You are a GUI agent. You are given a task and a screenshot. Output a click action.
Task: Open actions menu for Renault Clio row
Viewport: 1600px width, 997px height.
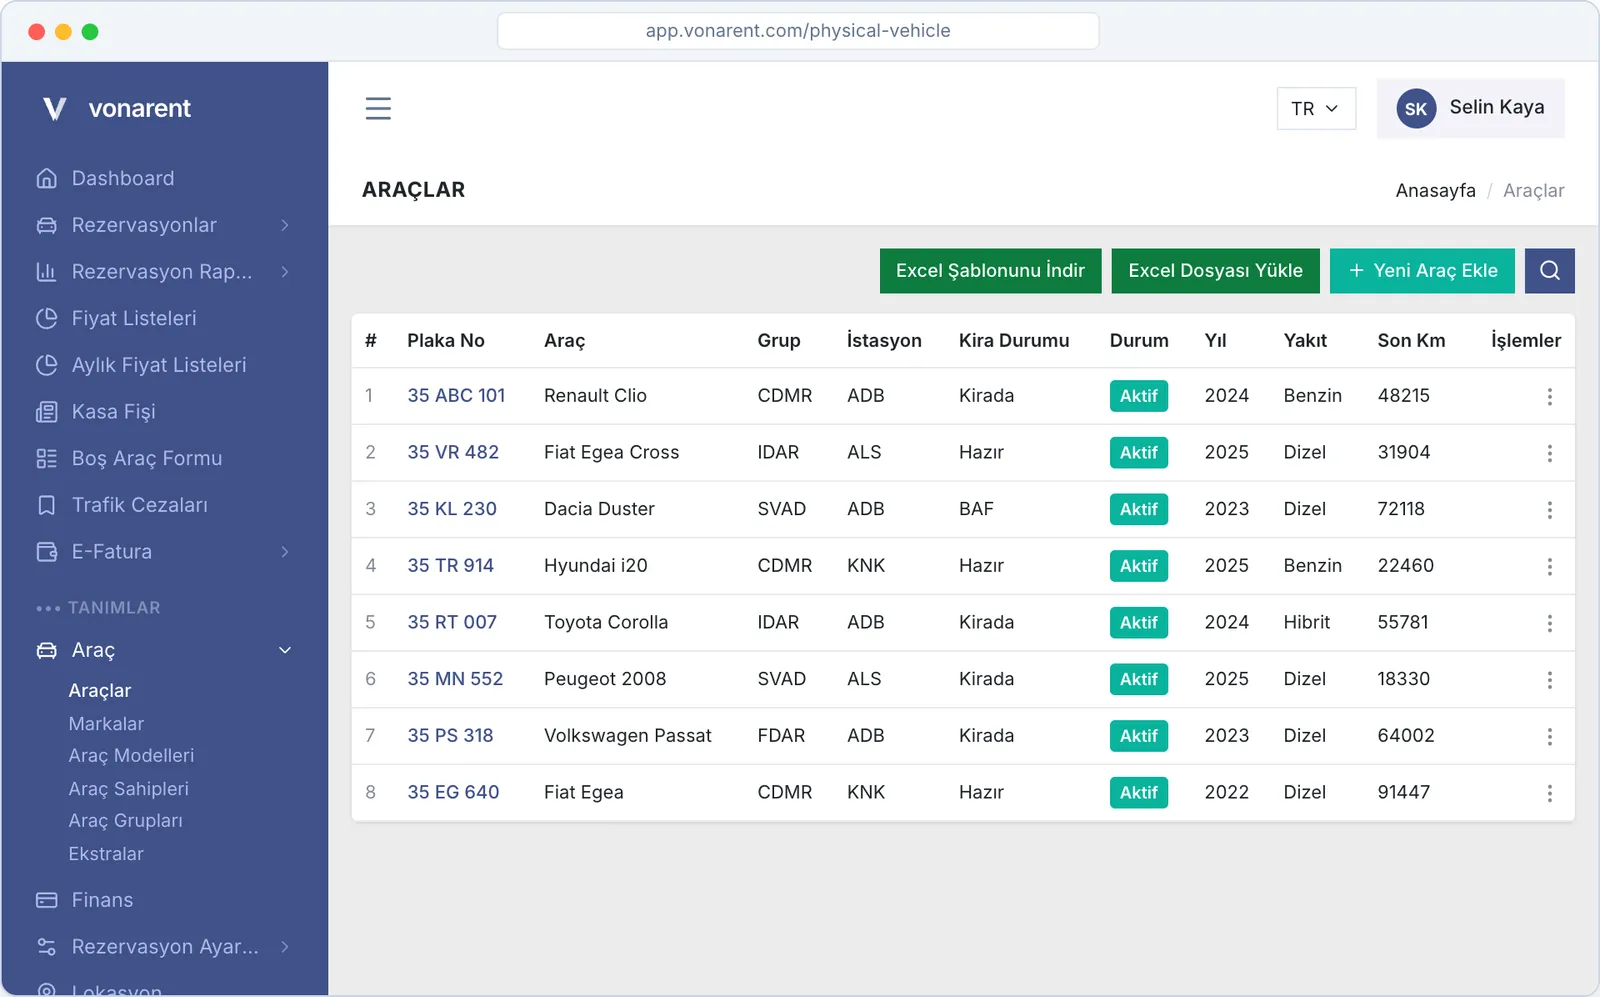point(1549,396)
